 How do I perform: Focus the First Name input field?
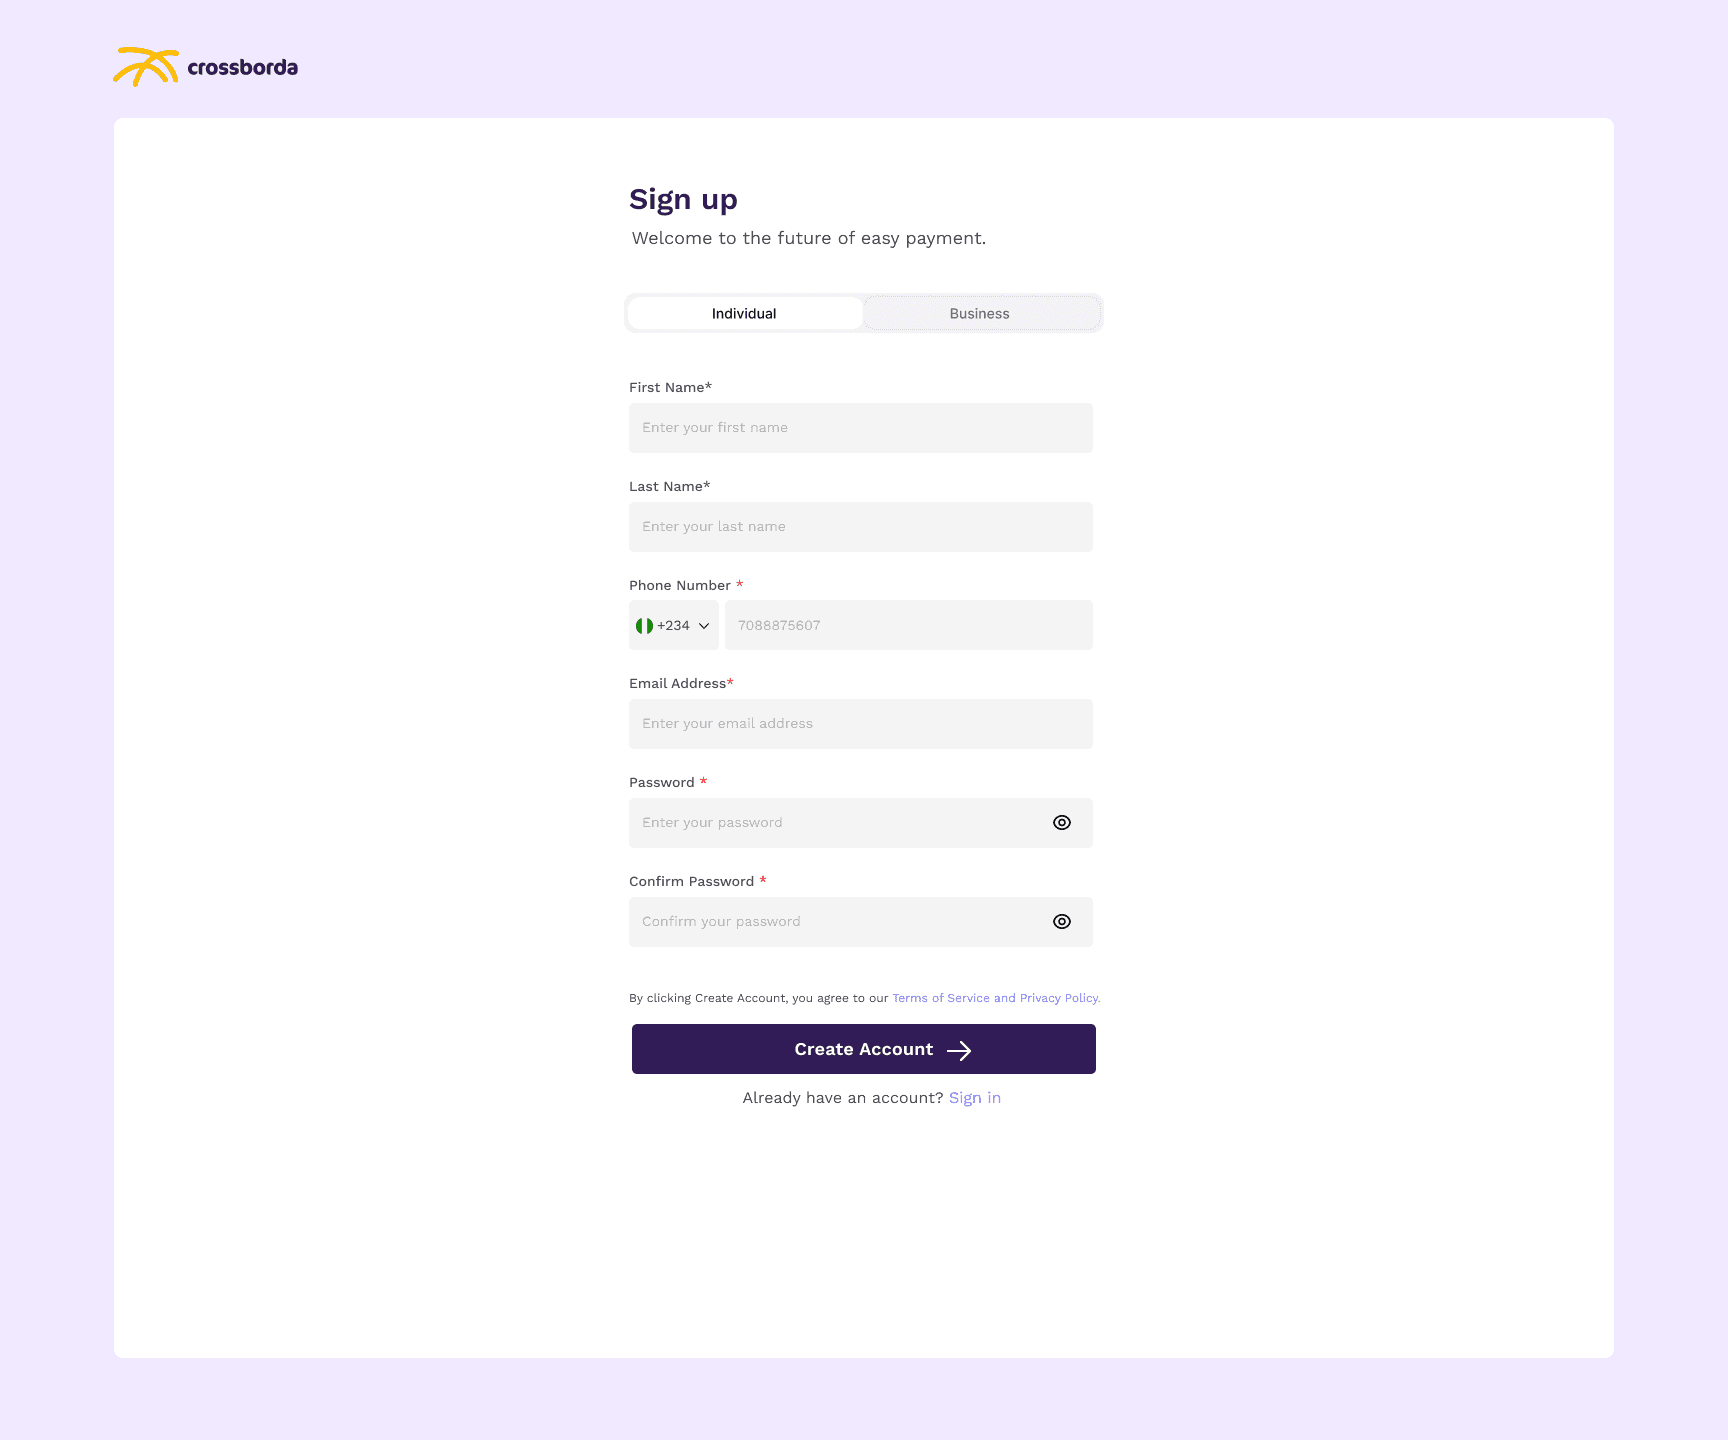point(861,428)
